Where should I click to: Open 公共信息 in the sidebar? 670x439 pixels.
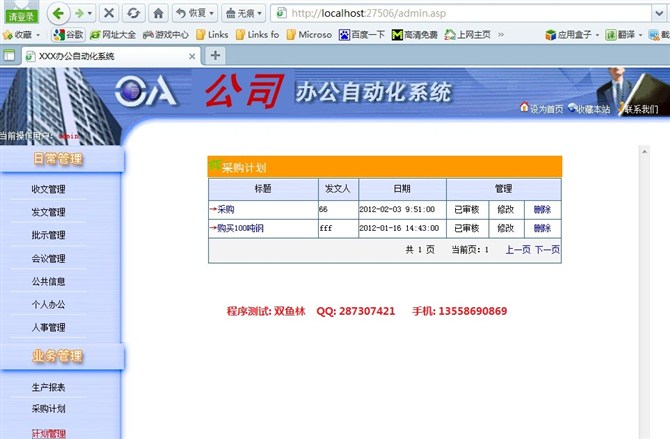48,282
